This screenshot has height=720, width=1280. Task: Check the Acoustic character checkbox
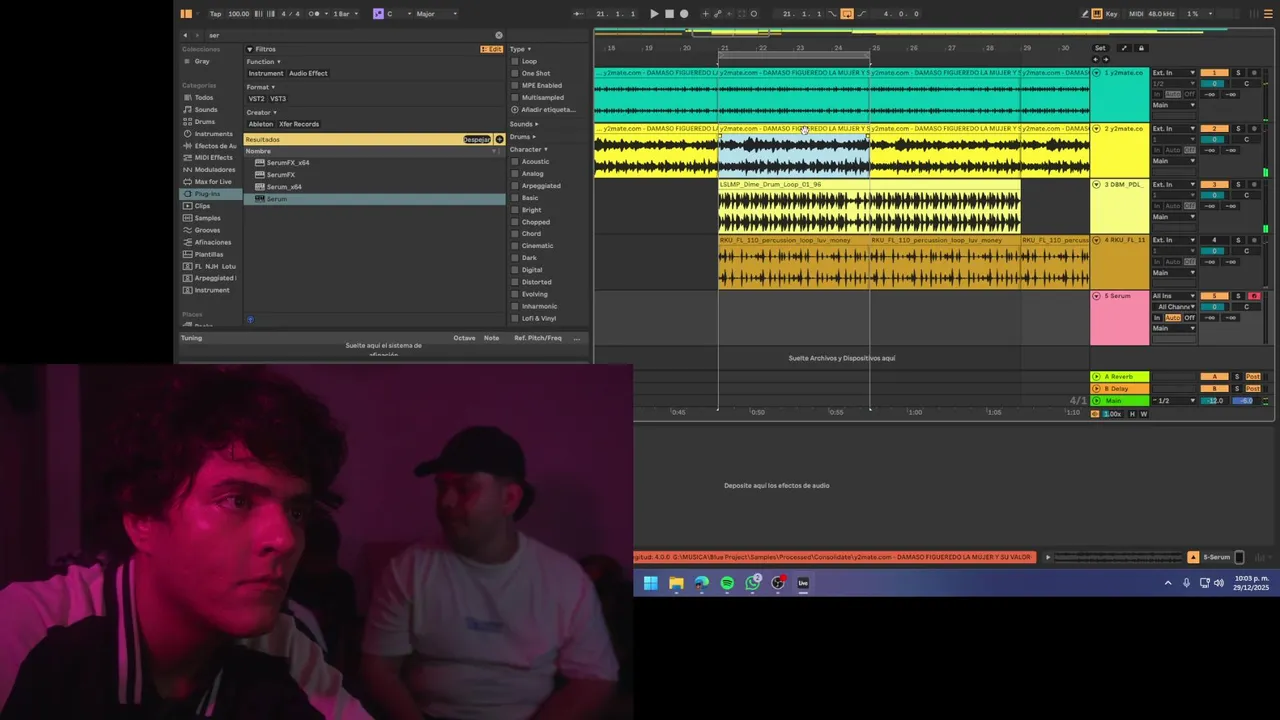515,161
